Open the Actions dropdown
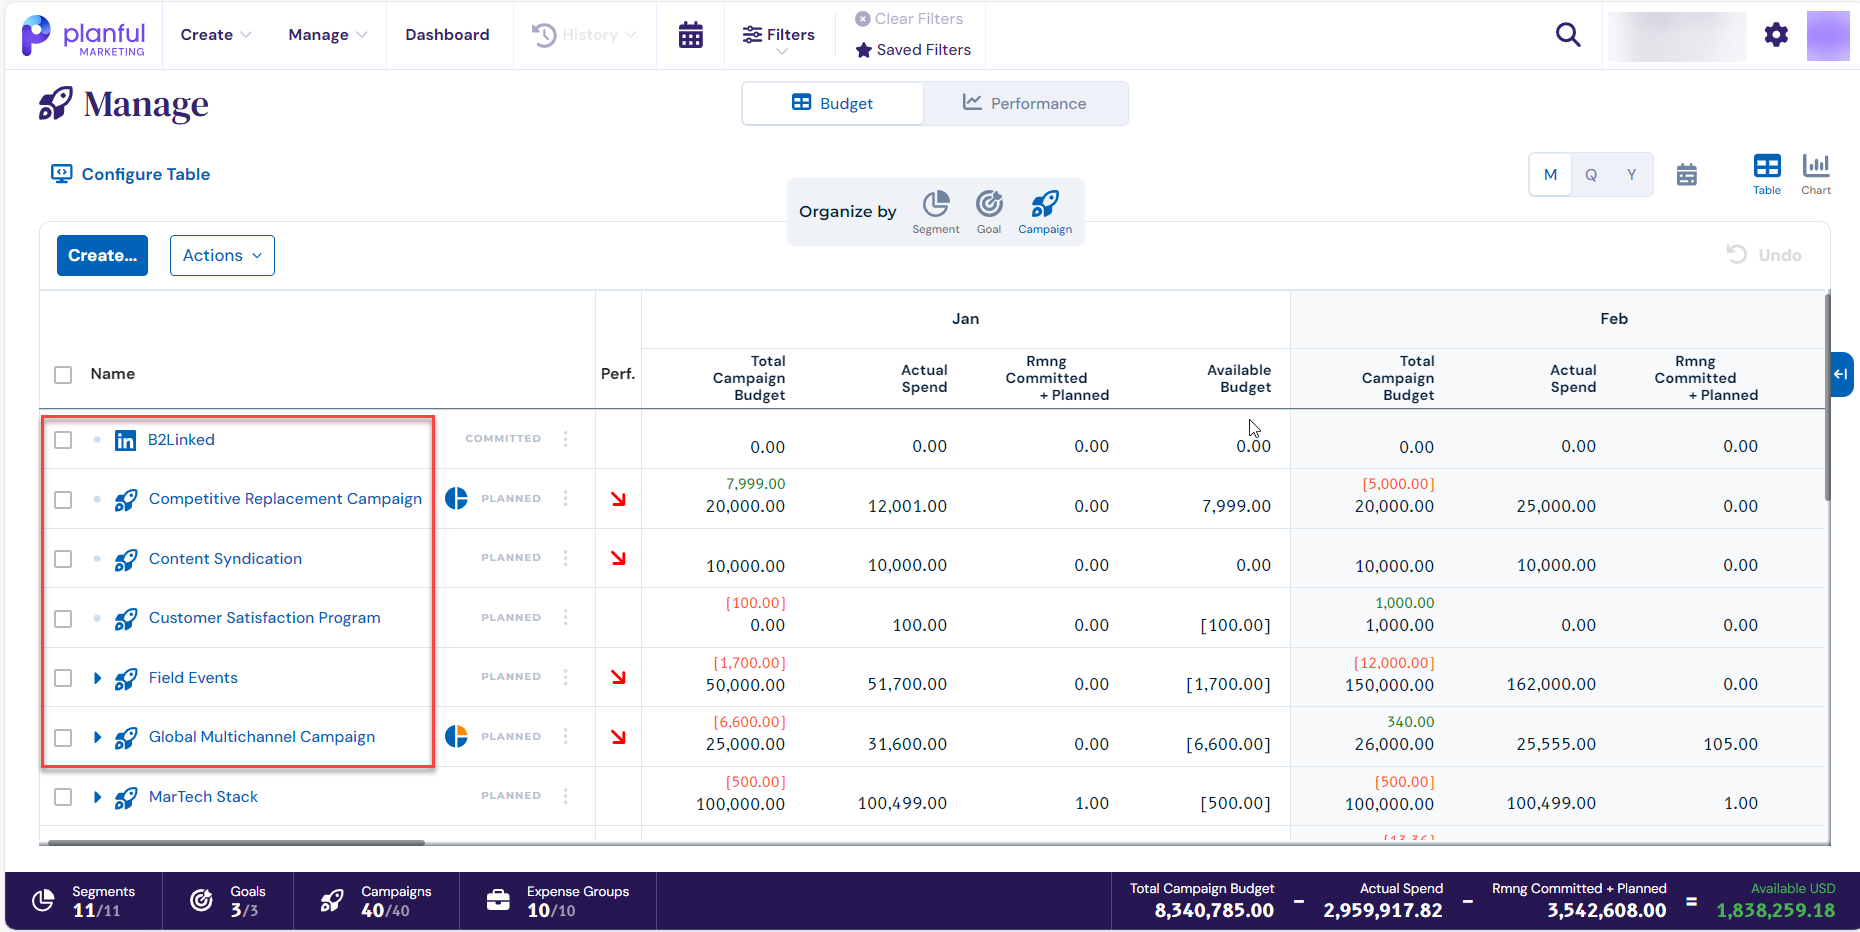1860x932 pixels. 222,256
